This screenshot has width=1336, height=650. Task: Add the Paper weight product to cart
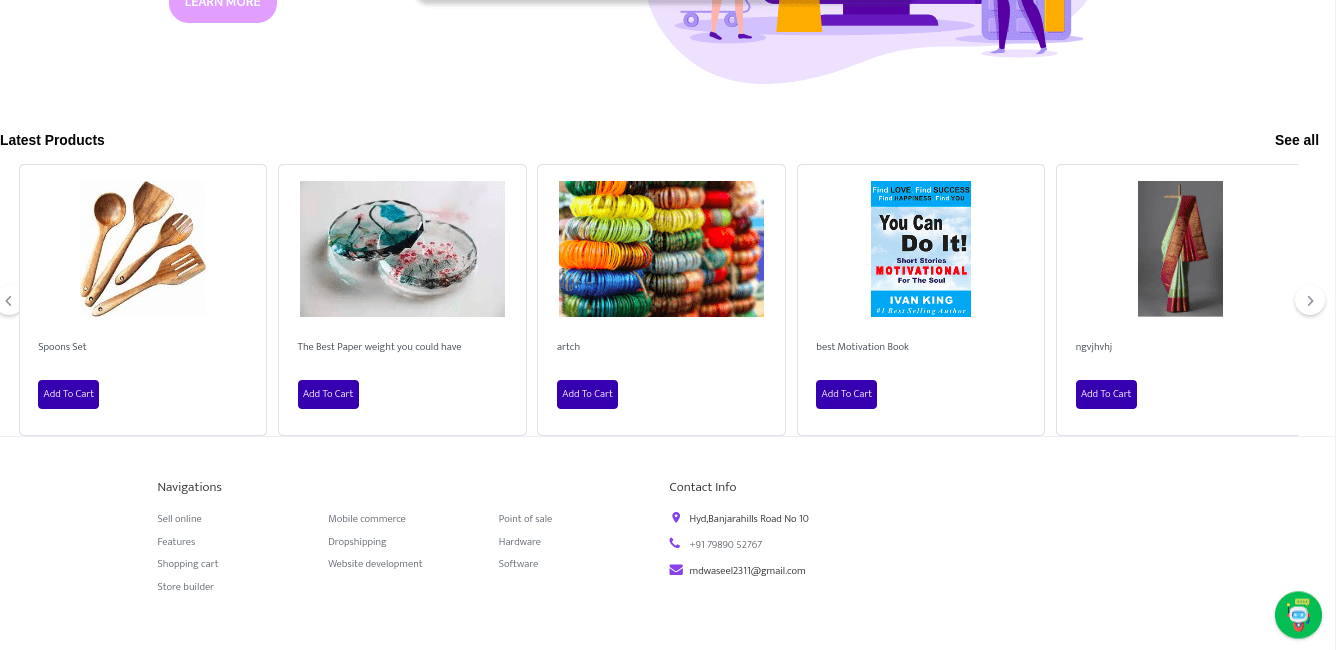(328, 394)
